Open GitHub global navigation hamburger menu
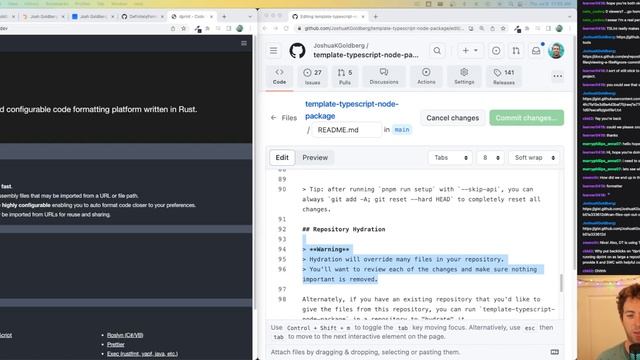 point(273,51)
